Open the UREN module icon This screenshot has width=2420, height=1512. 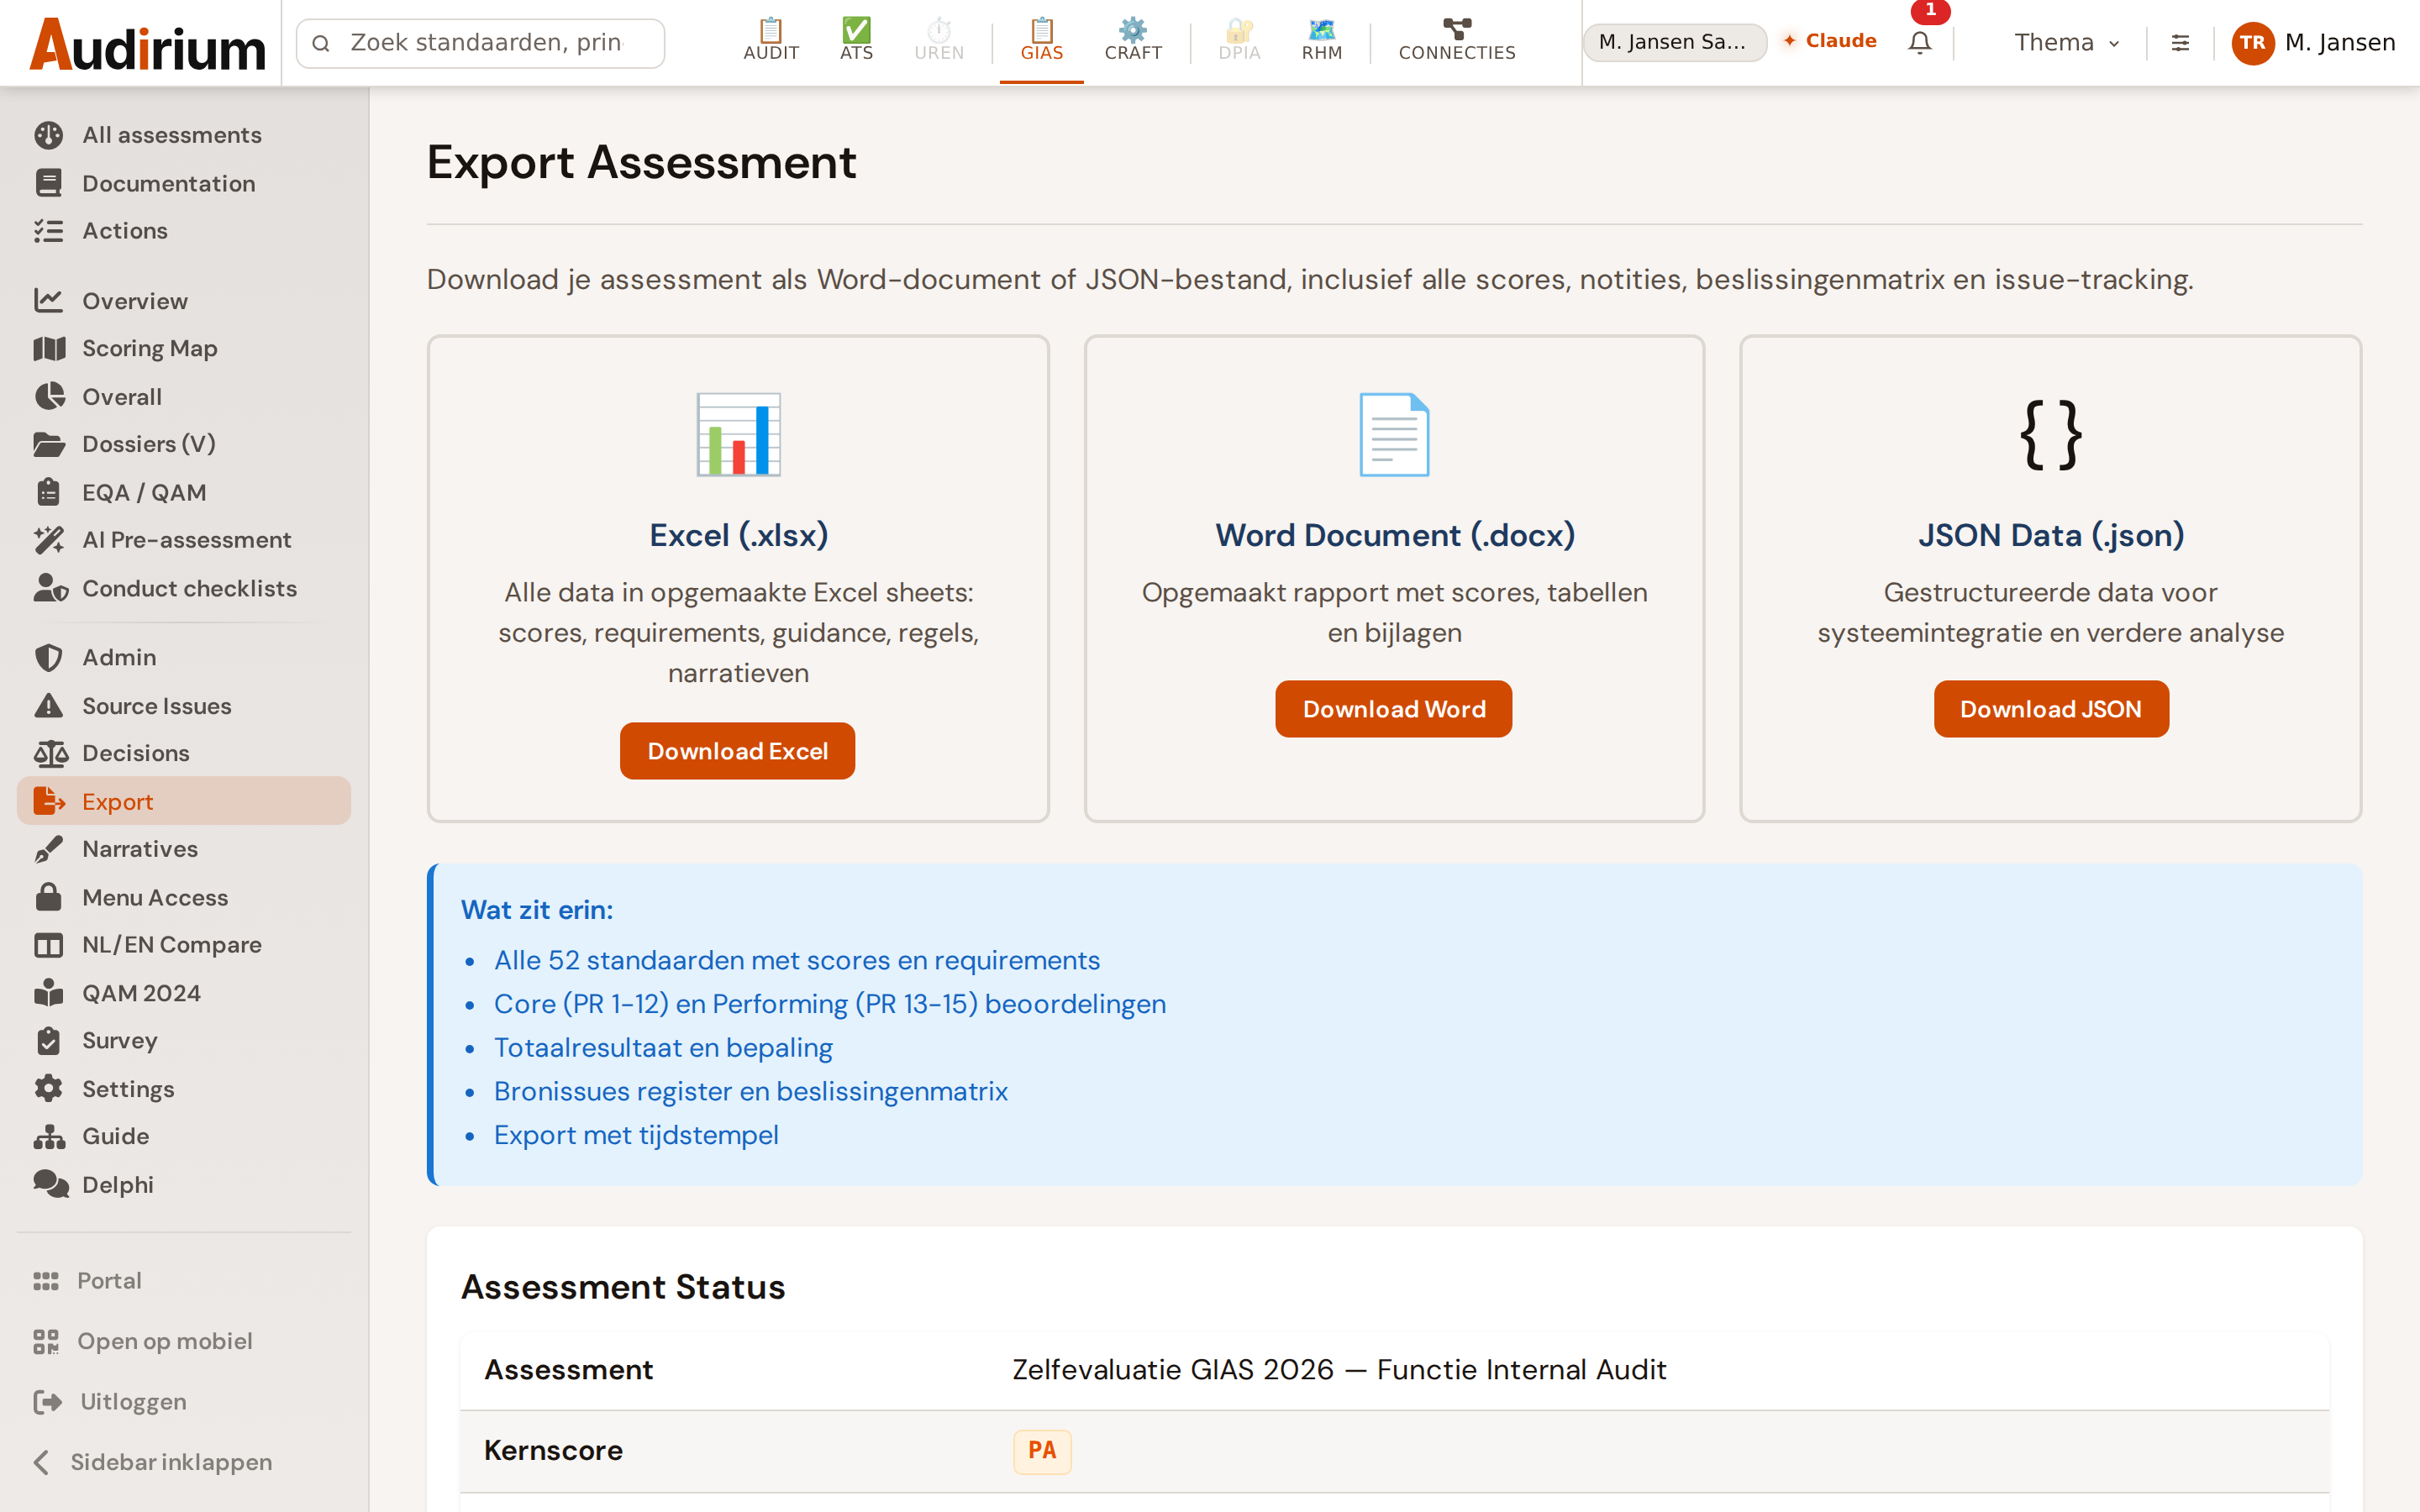[939, 41]
